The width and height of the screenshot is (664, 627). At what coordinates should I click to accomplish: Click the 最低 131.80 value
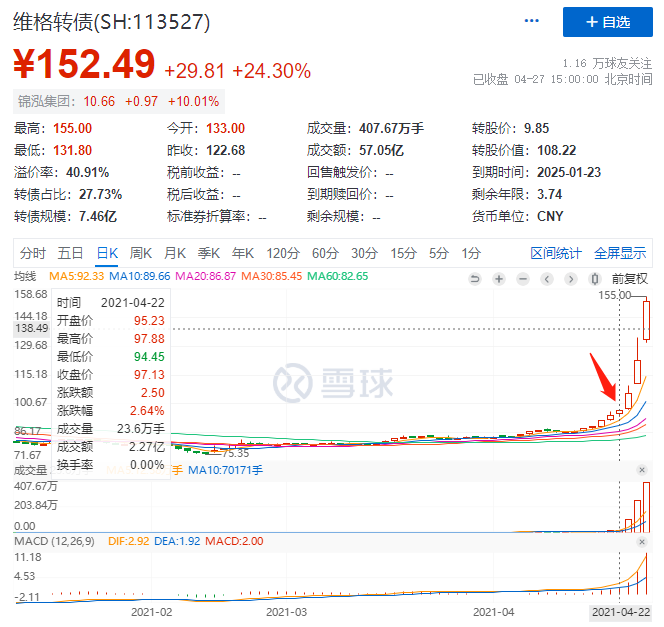point(72,150)
